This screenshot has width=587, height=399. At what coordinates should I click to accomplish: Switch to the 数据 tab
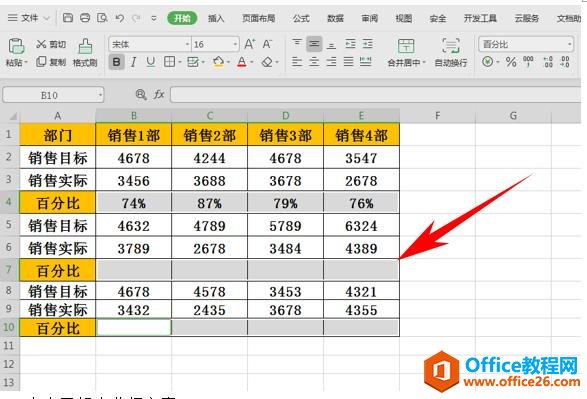pyautogui.click(x=335, y=18)
